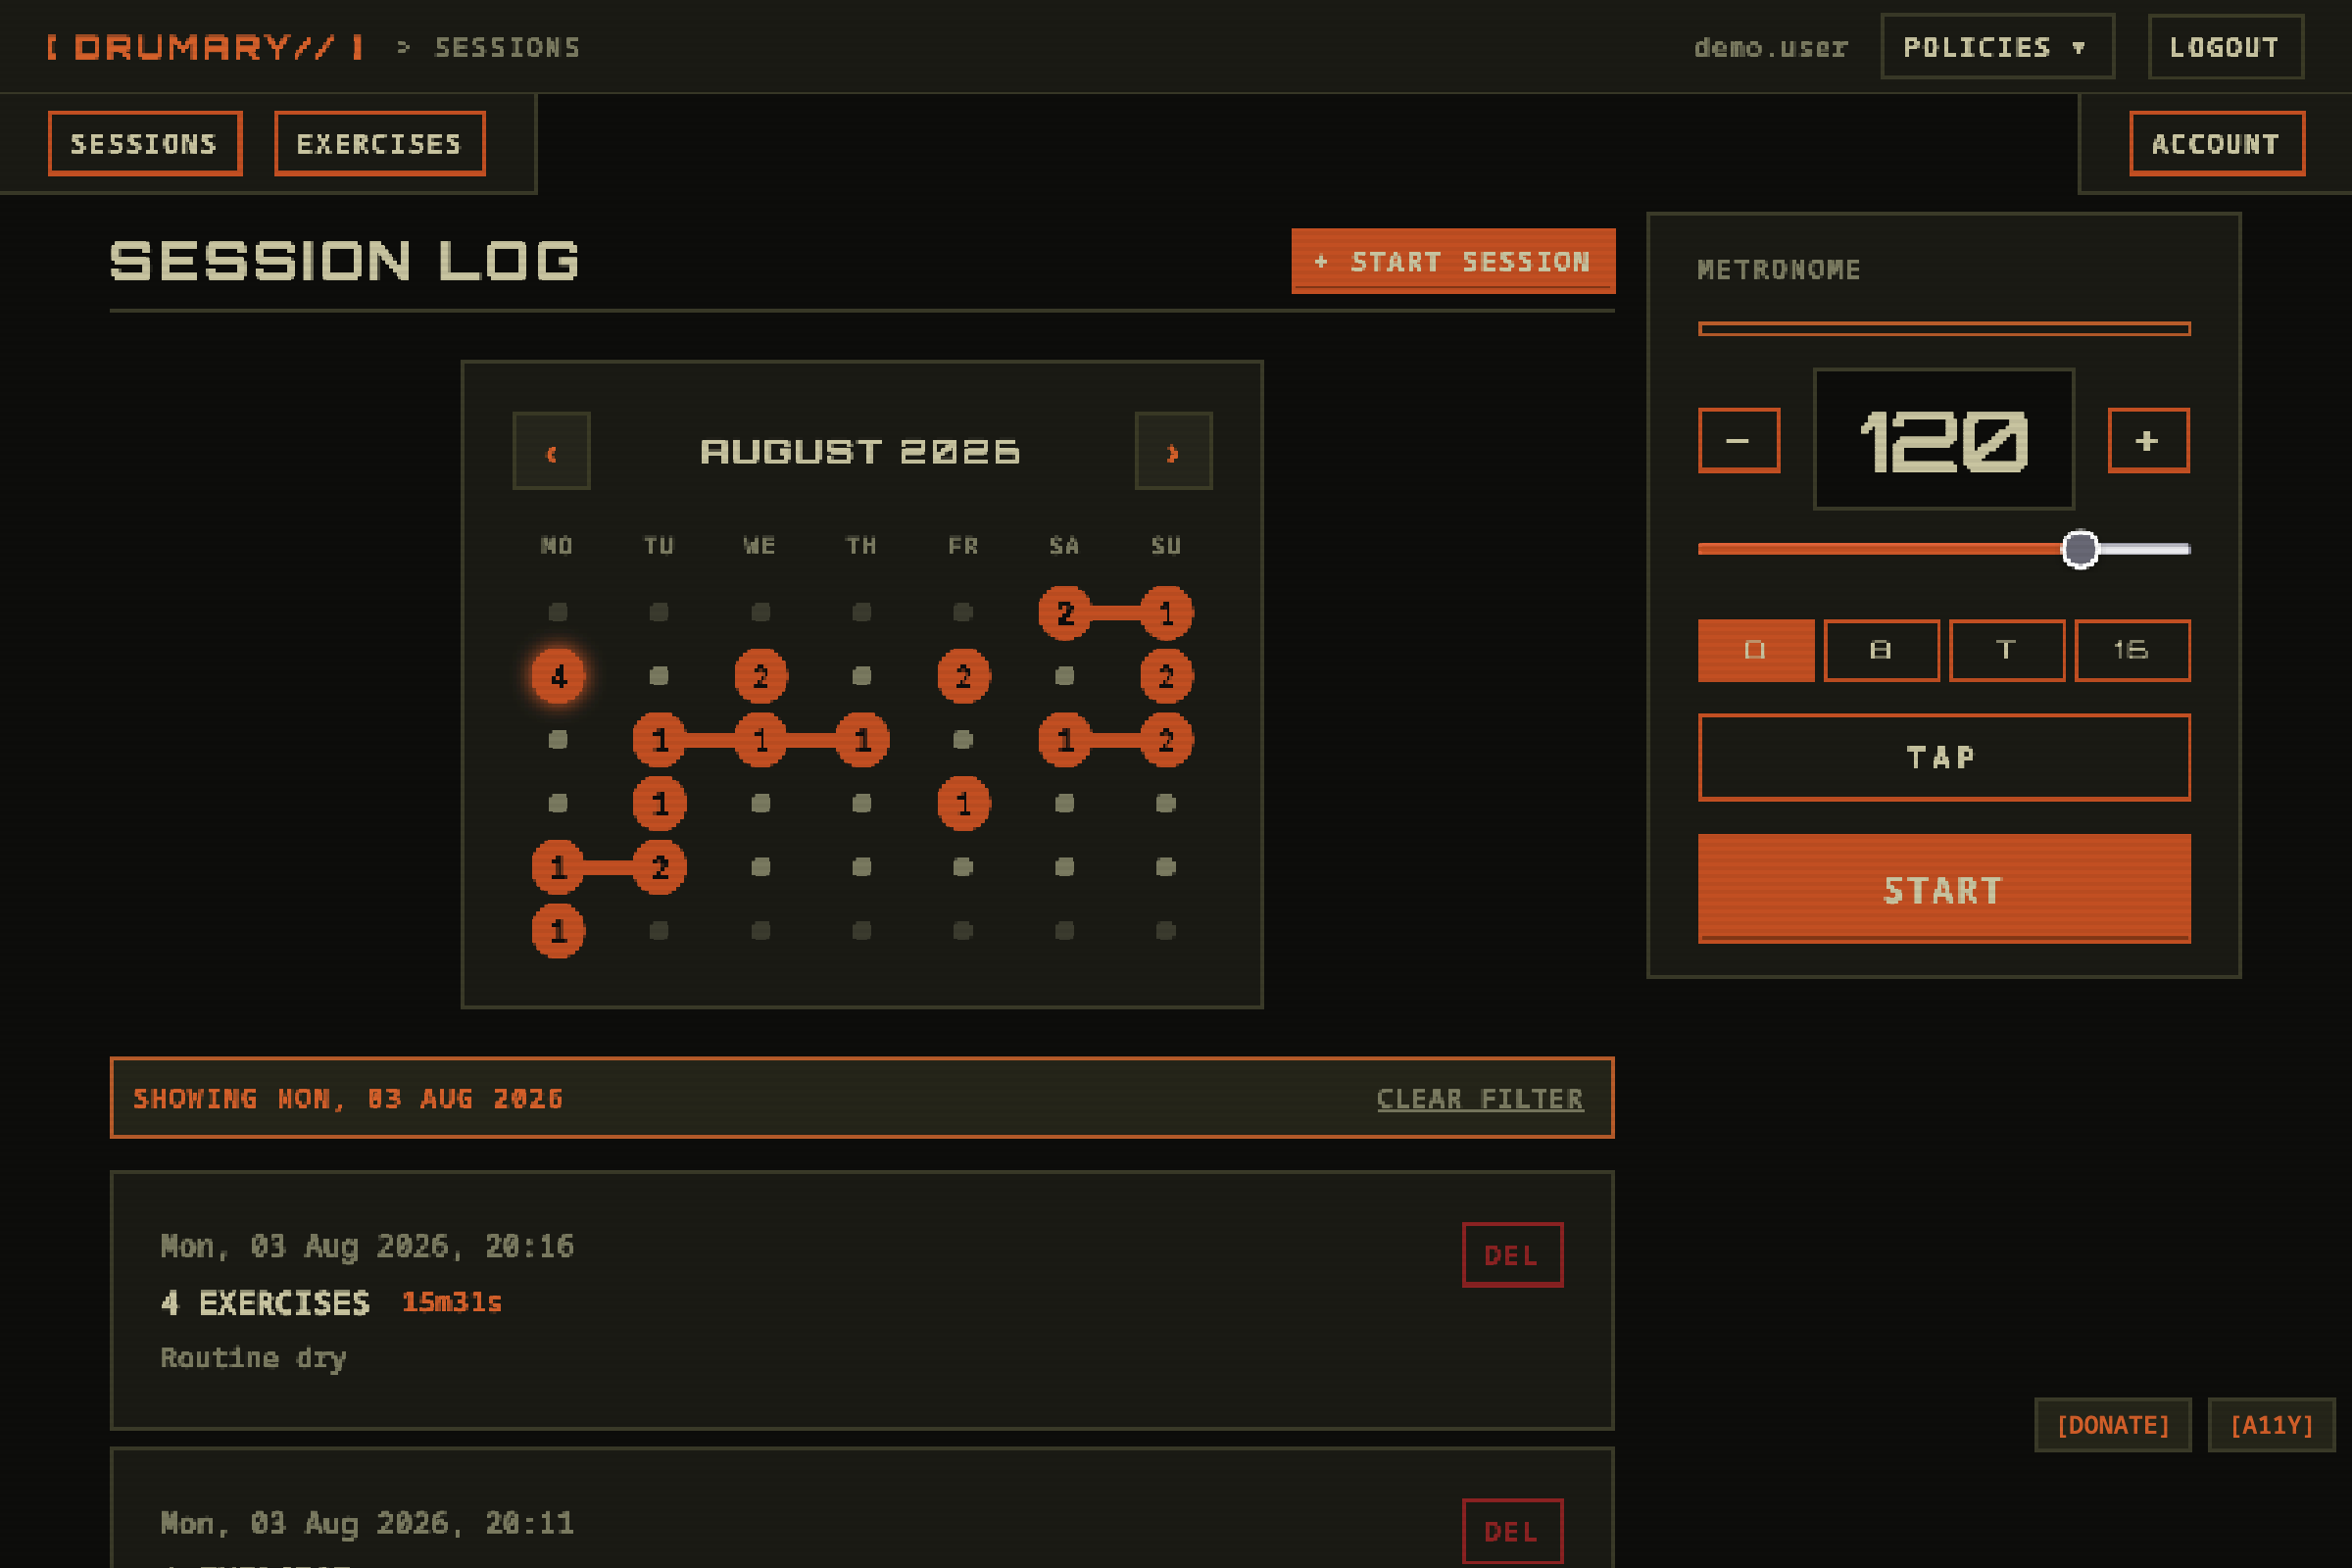Screen dimensions: 2352x1568
Task: Select Sunday August 16 showing 2 sessions
Action: click(1166, 740)
